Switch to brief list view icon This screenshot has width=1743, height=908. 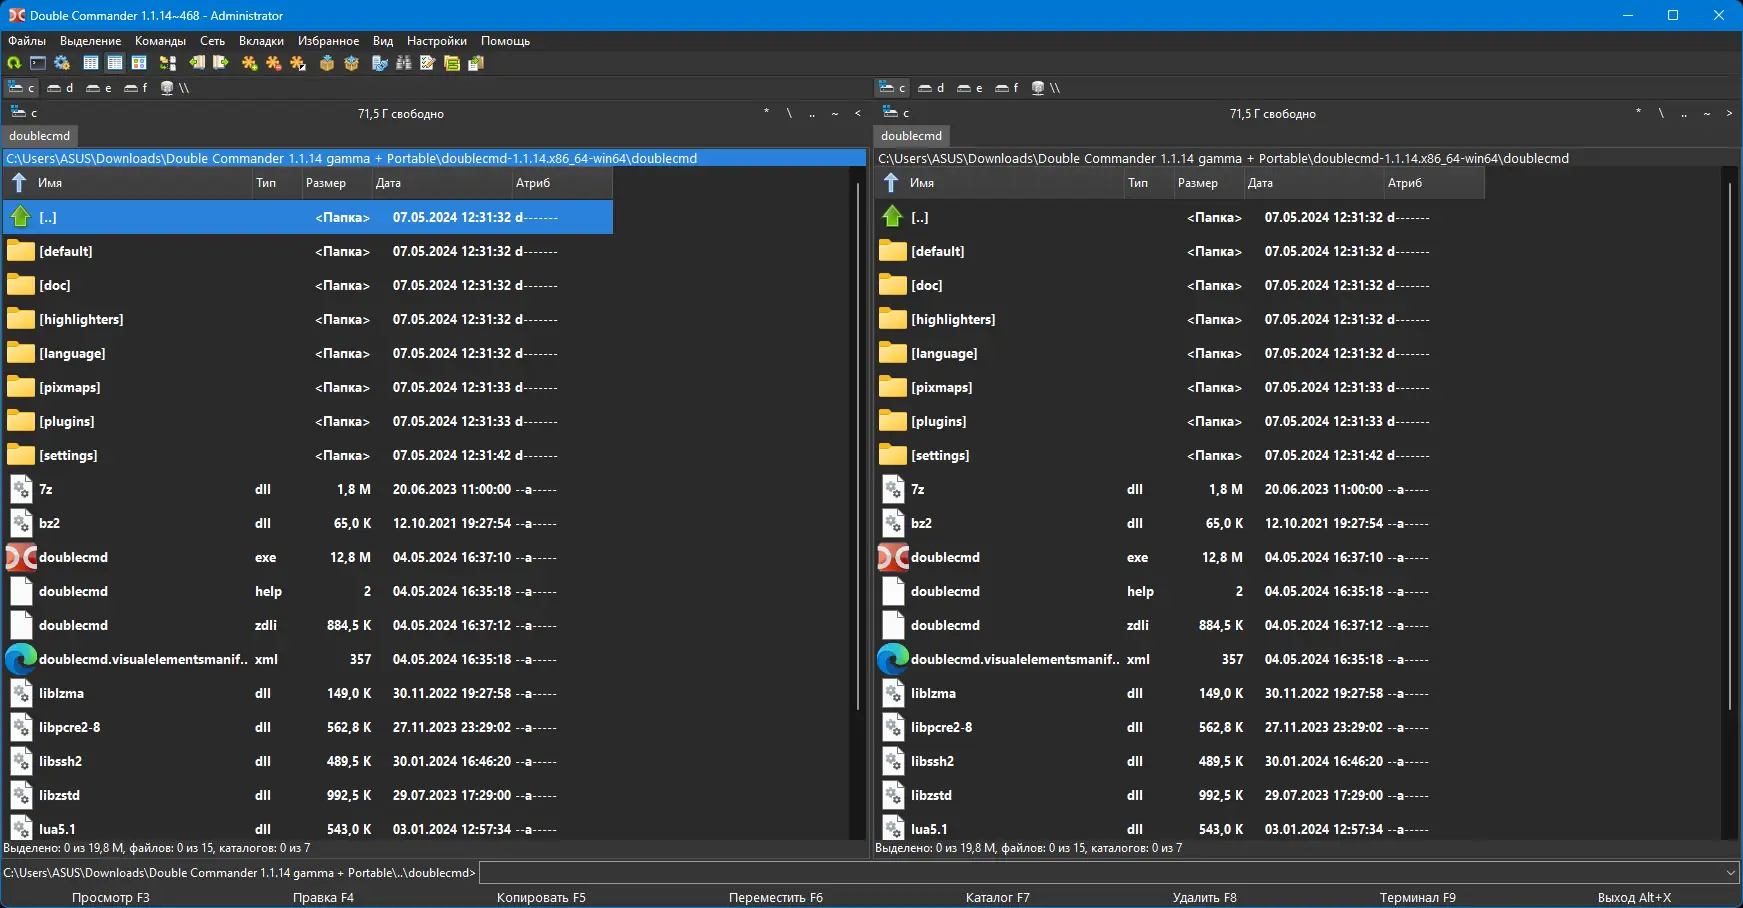click(x=91, y=63)
